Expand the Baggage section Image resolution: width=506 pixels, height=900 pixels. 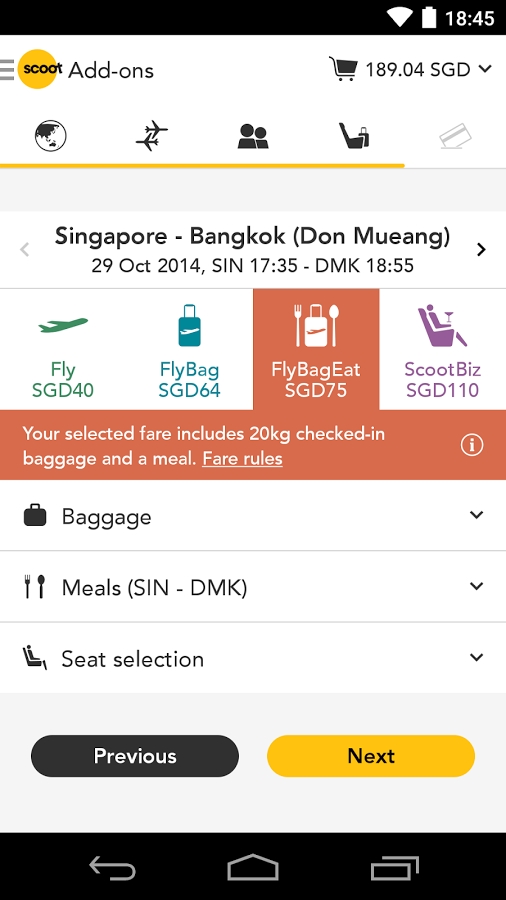[253, 515]
